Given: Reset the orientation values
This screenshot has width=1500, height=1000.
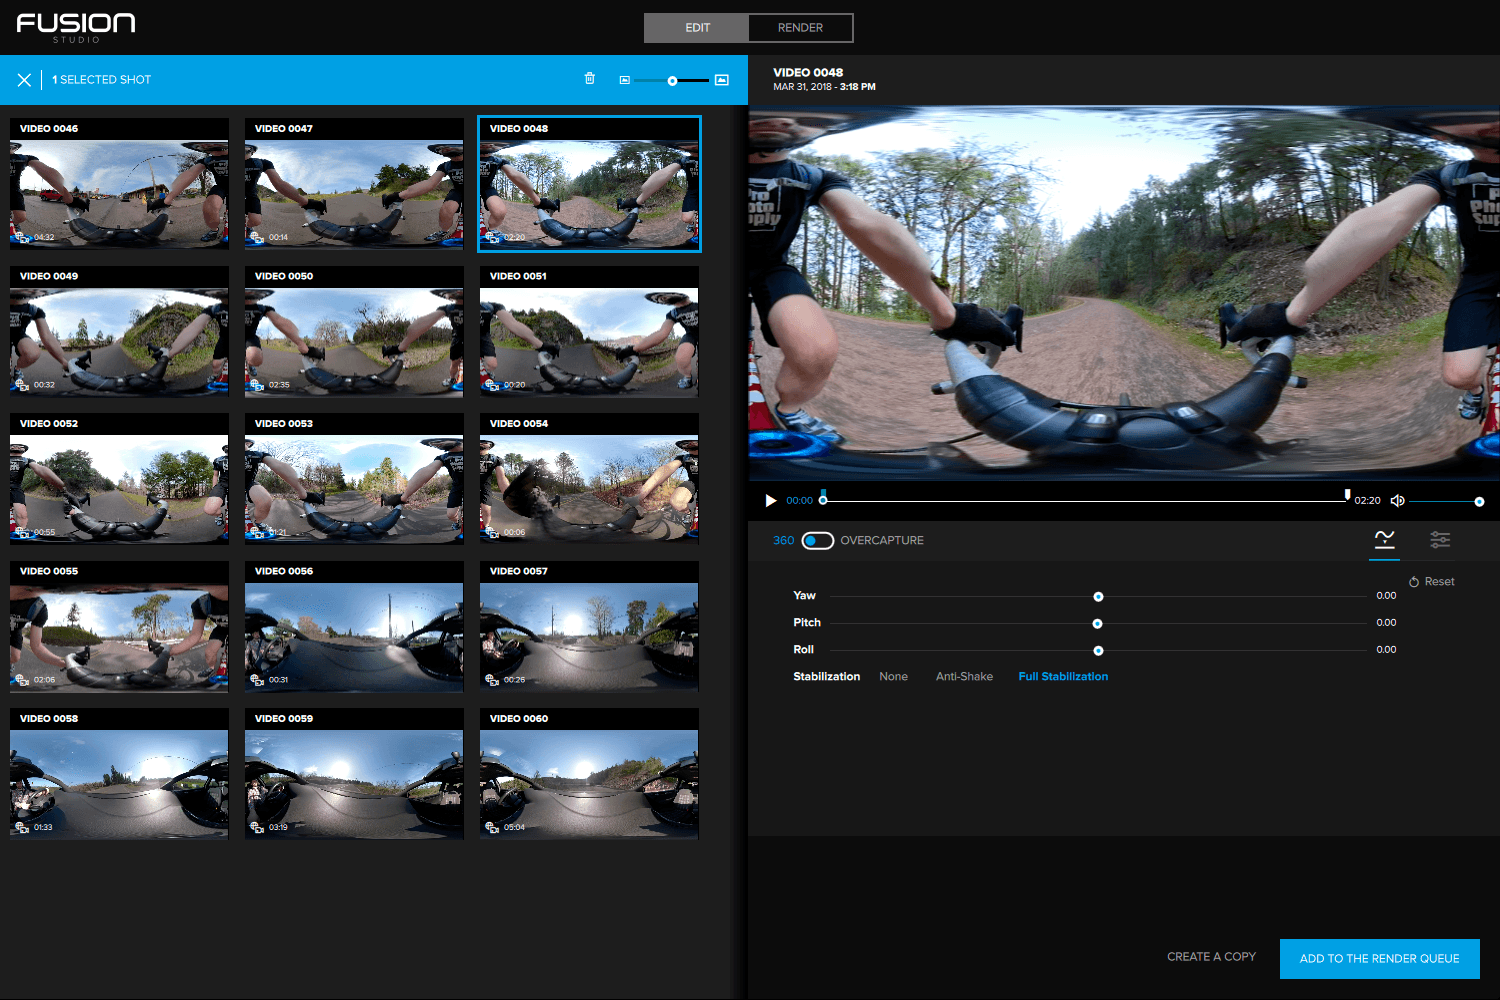Looking at the screenshot, I should click(x=1432, y=582).
